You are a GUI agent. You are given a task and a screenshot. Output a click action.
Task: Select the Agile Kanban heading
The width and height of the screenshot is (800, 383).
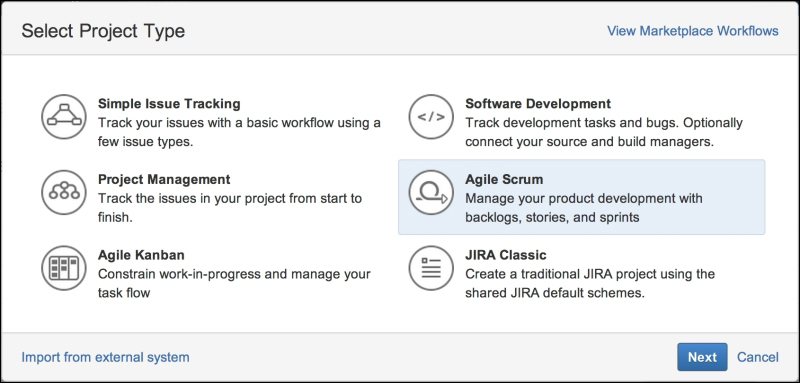point(141,254)
